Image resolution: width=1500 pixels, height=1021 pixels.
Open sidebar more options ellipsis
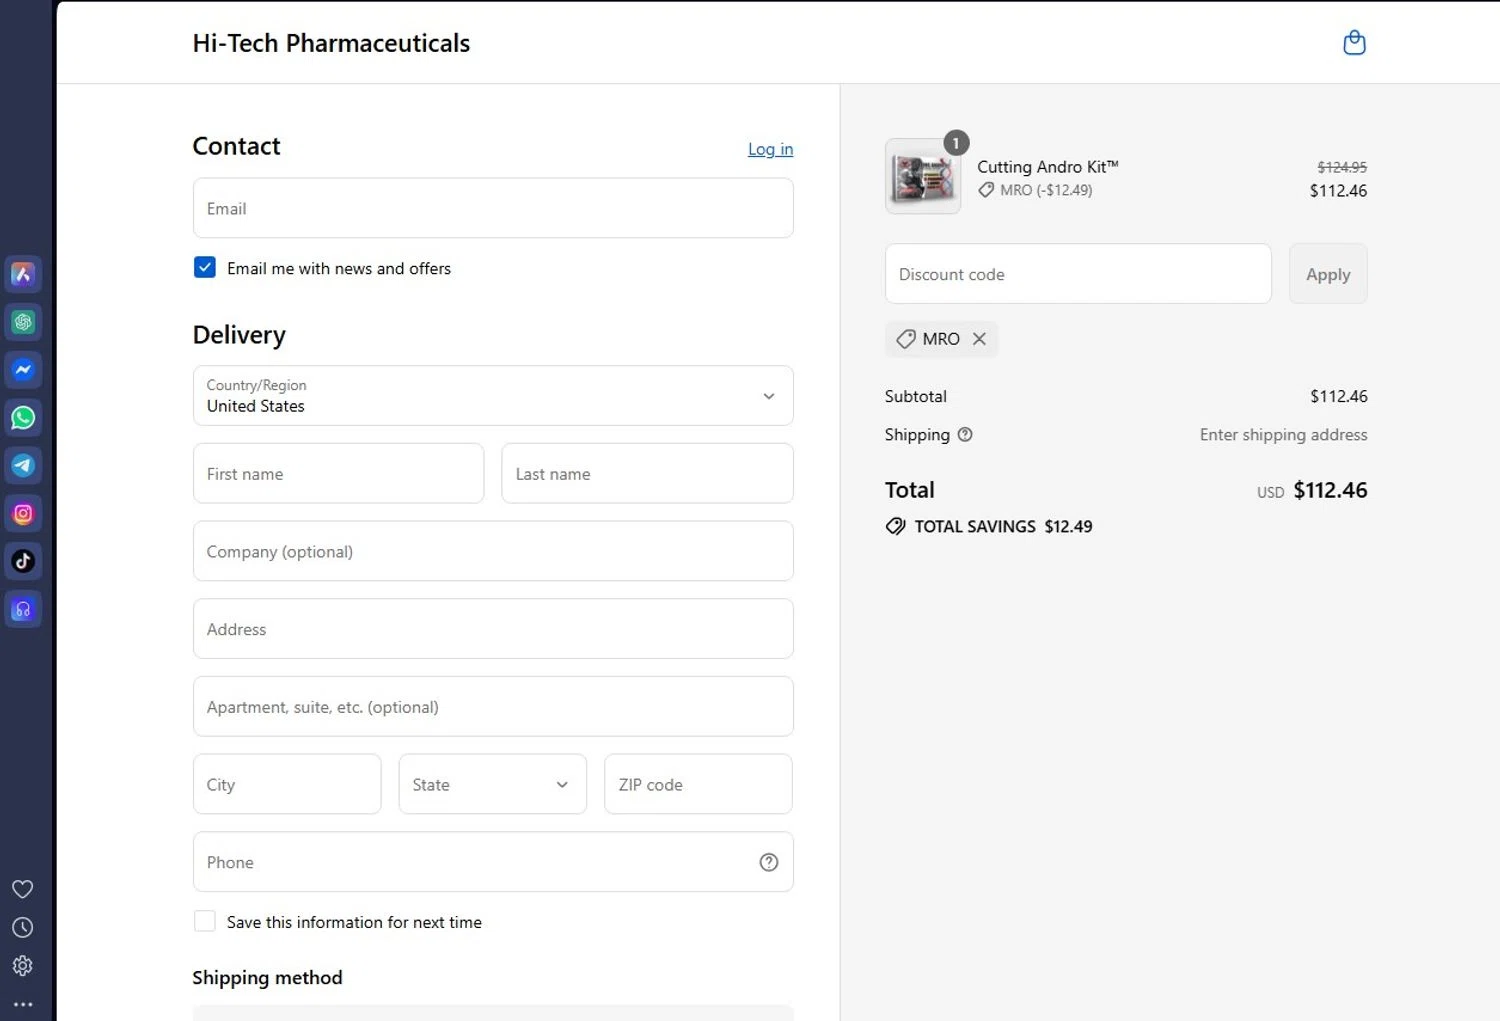(23, 1004)
